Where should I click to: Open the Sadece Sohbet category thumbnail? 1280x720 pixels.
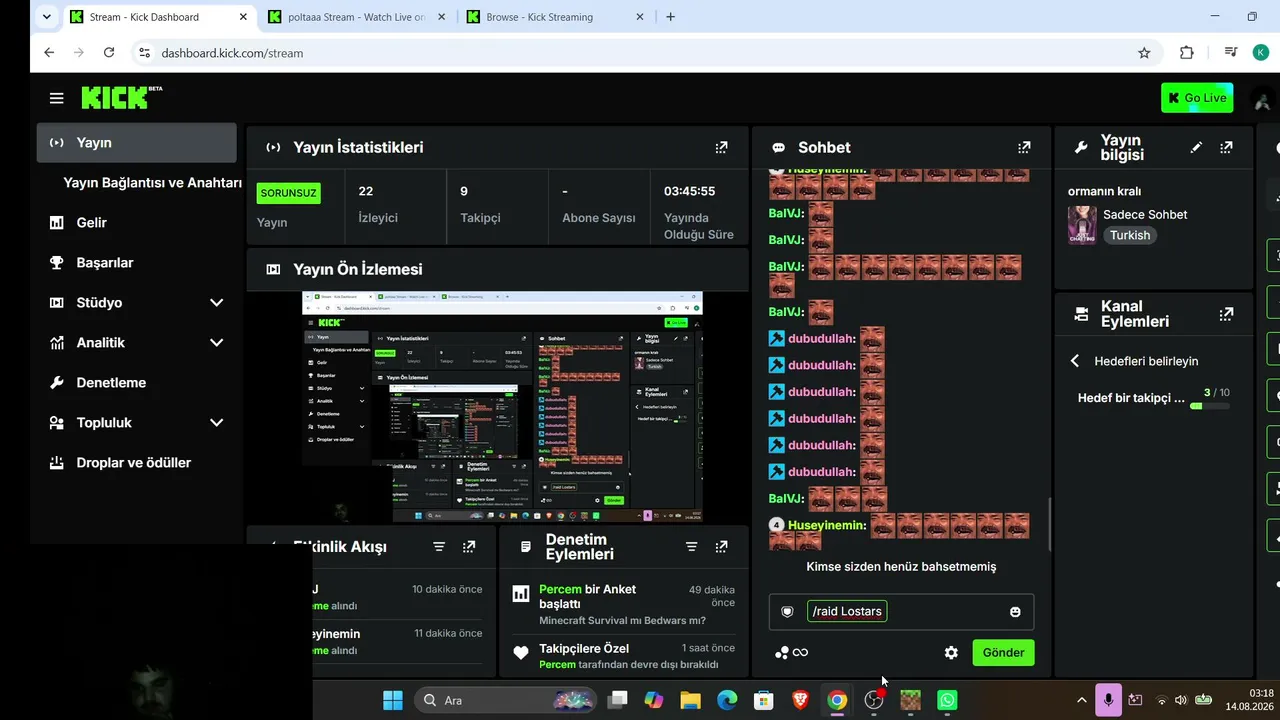click(x=1082, y=225)
